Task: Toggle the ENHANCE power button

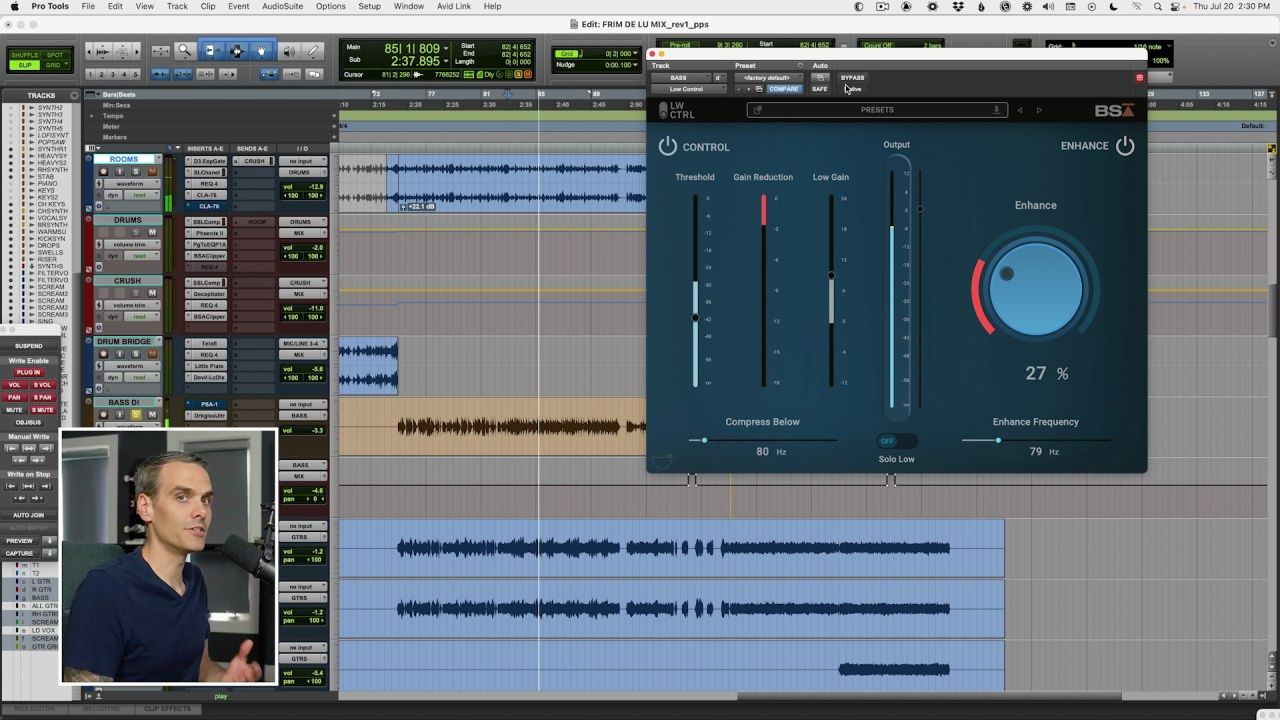Action: 1125,146
